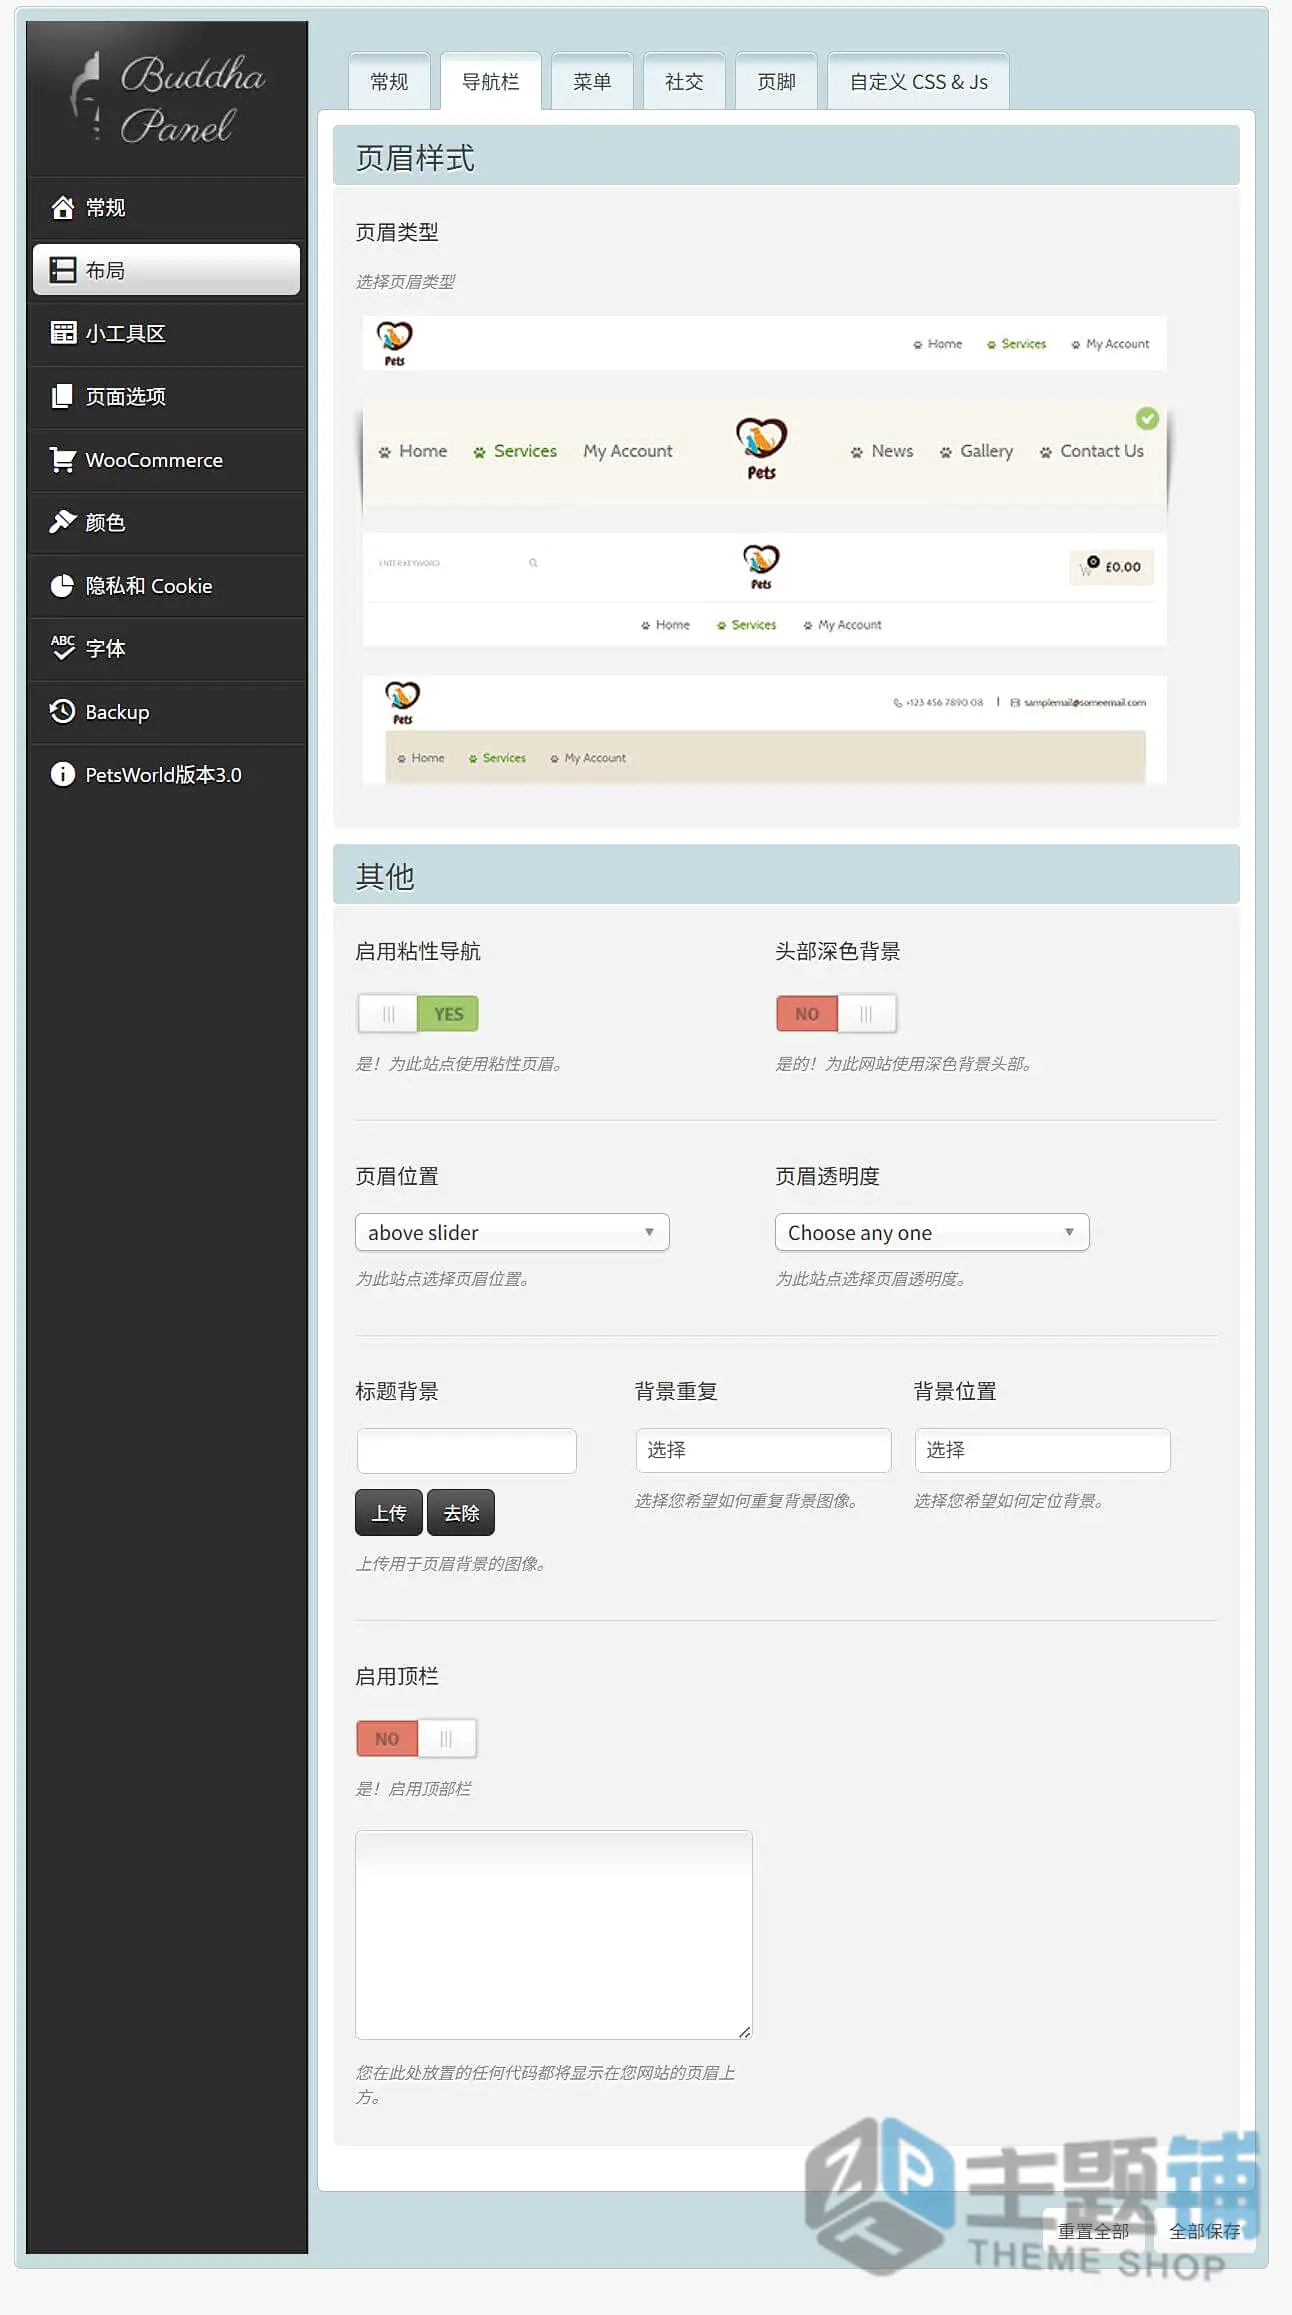Click the 上传 upload button
This screenshot has height=2315, width=1292.
[389, 1512]
